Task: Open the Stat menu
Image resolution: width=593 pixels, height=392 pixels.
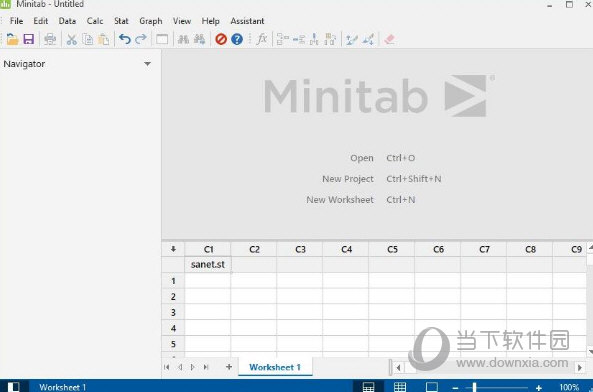Action: coord(121,21)
